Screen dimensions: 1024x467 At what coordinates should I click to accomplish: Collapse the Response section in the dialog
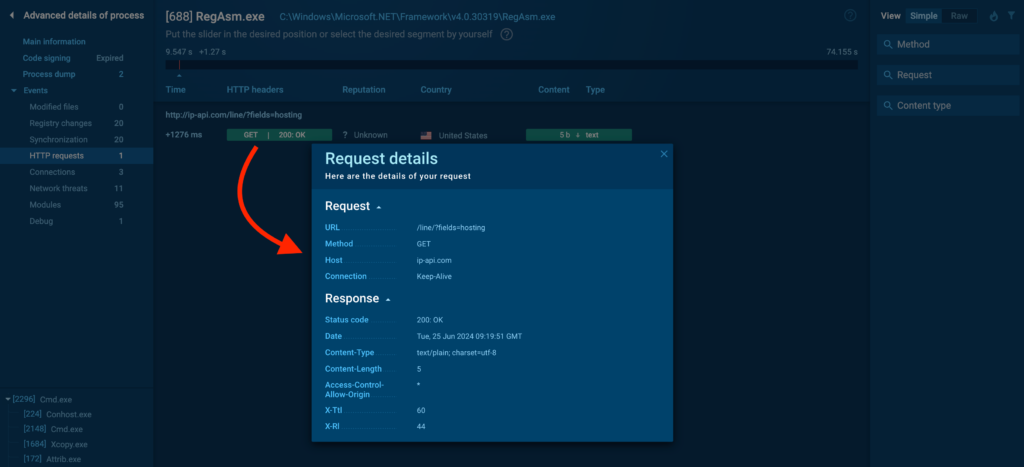click(388, 299)
